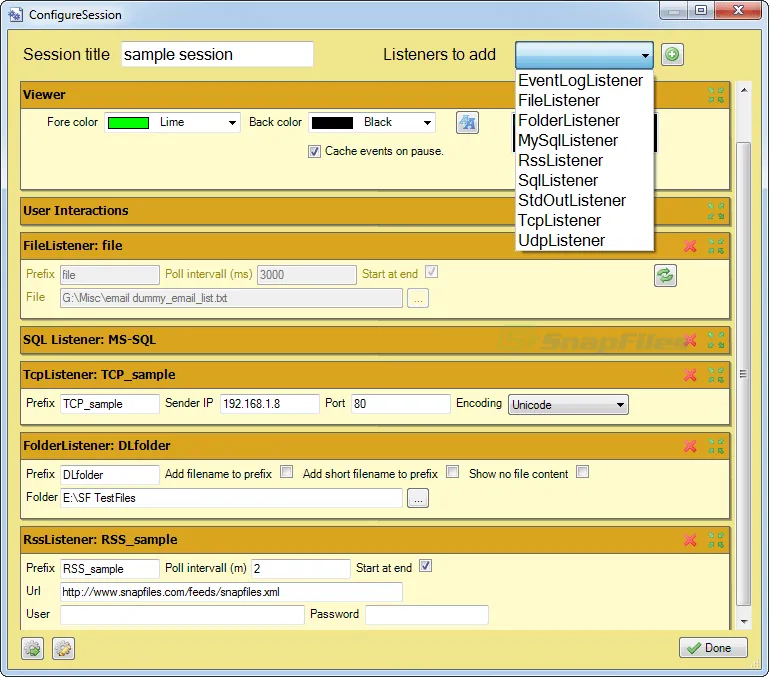Collapse the RssListener section arrows icon
This screenshot has height=677, width=769.
pyautogui.click(x=716, y=540)
